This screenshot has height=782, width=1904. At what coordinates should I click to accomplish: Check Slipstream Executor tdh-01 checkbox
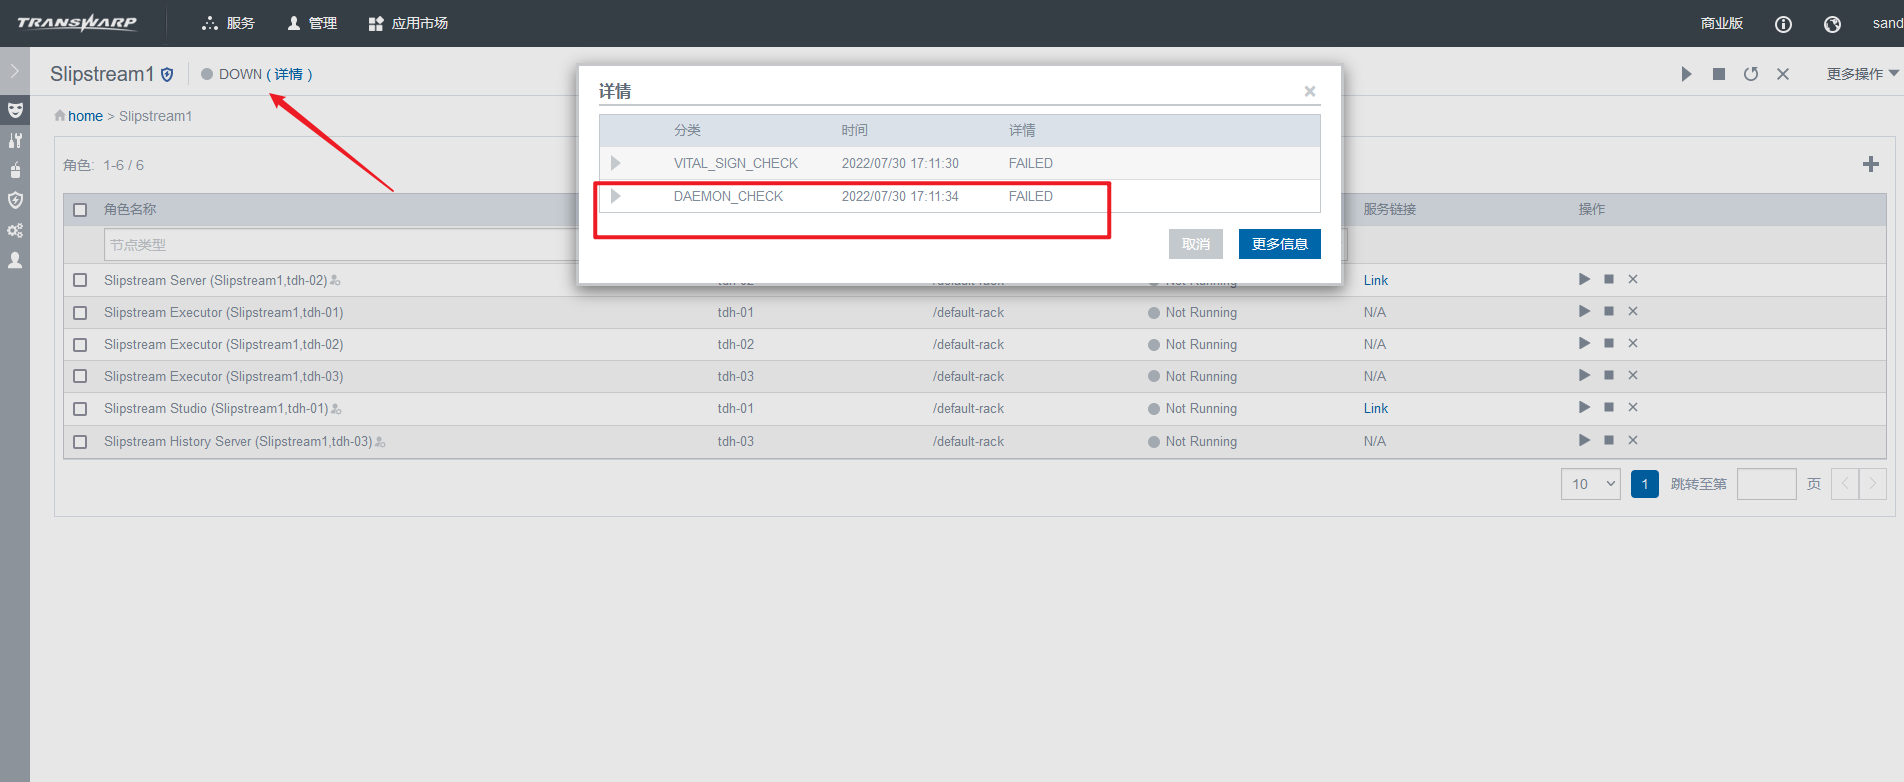coord(80,312)
